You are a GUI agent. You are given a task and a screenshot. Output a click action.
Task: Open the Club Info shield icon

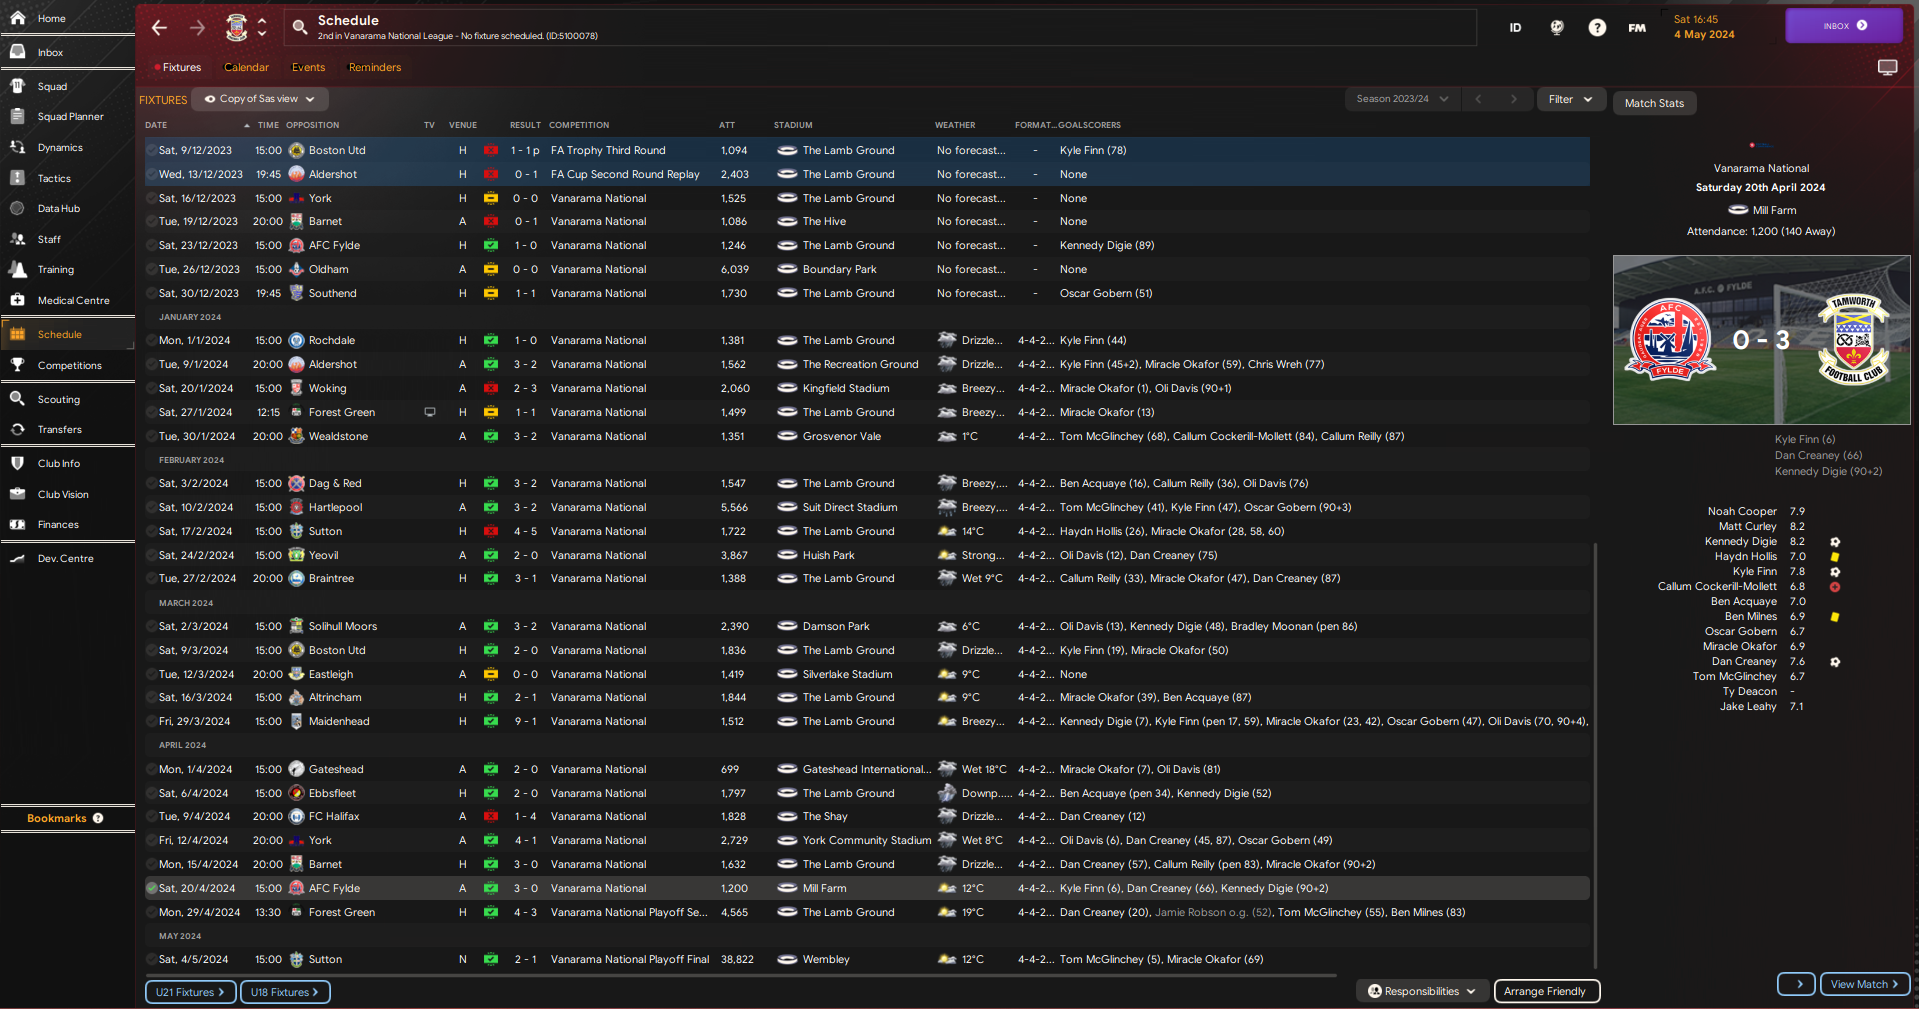(x=17, y=463)
